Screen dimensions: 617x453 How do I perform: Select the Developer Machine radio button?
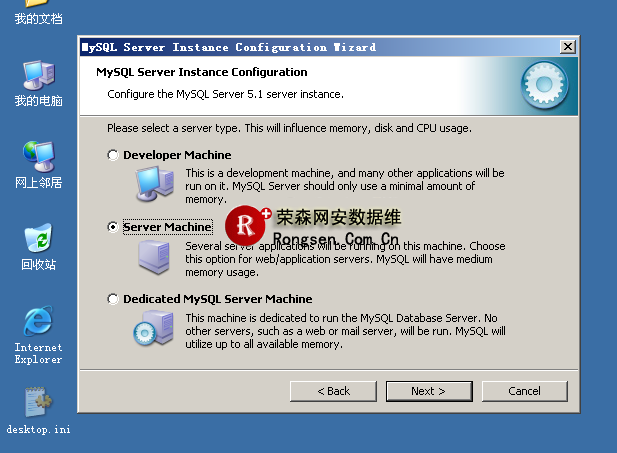pyautogui.click(x=113, y=156)
